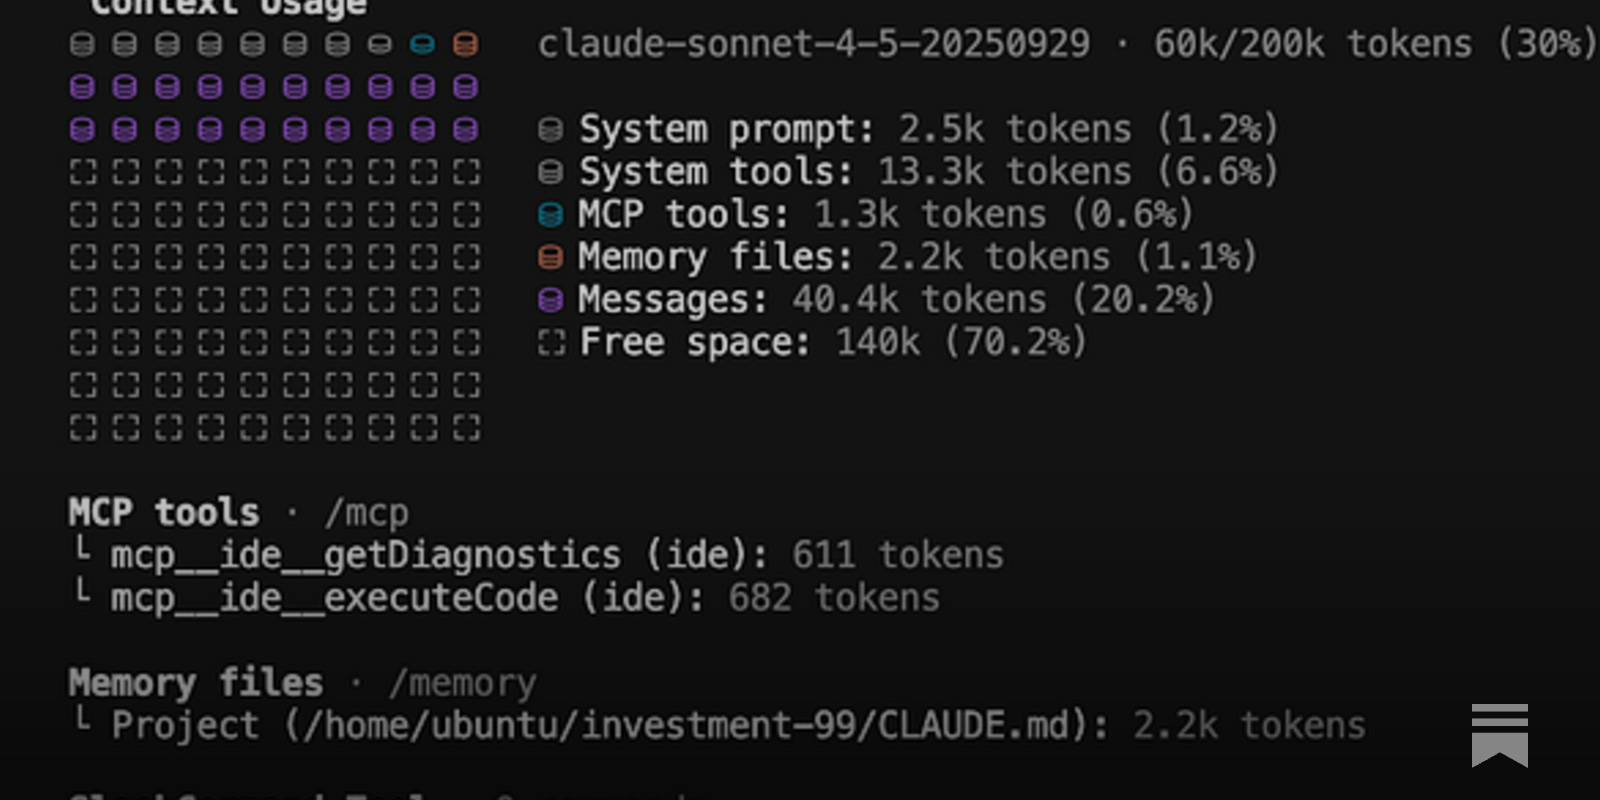Click the System tools legend icon

click(550, 172)
